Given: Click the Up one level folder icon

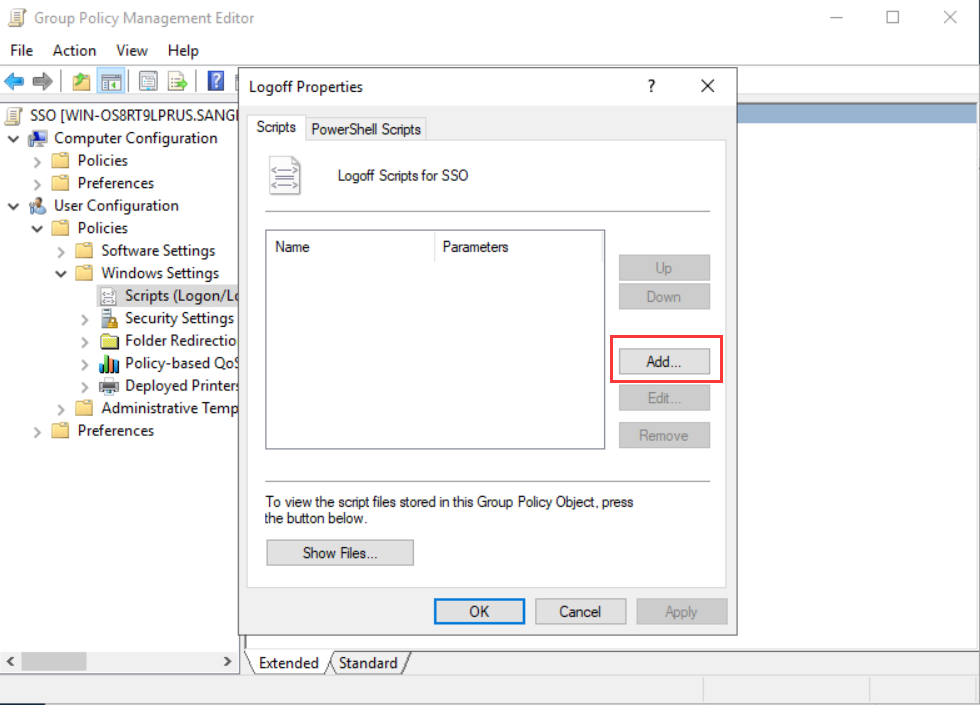Looking at the screenshot, I should click(81, 81).
